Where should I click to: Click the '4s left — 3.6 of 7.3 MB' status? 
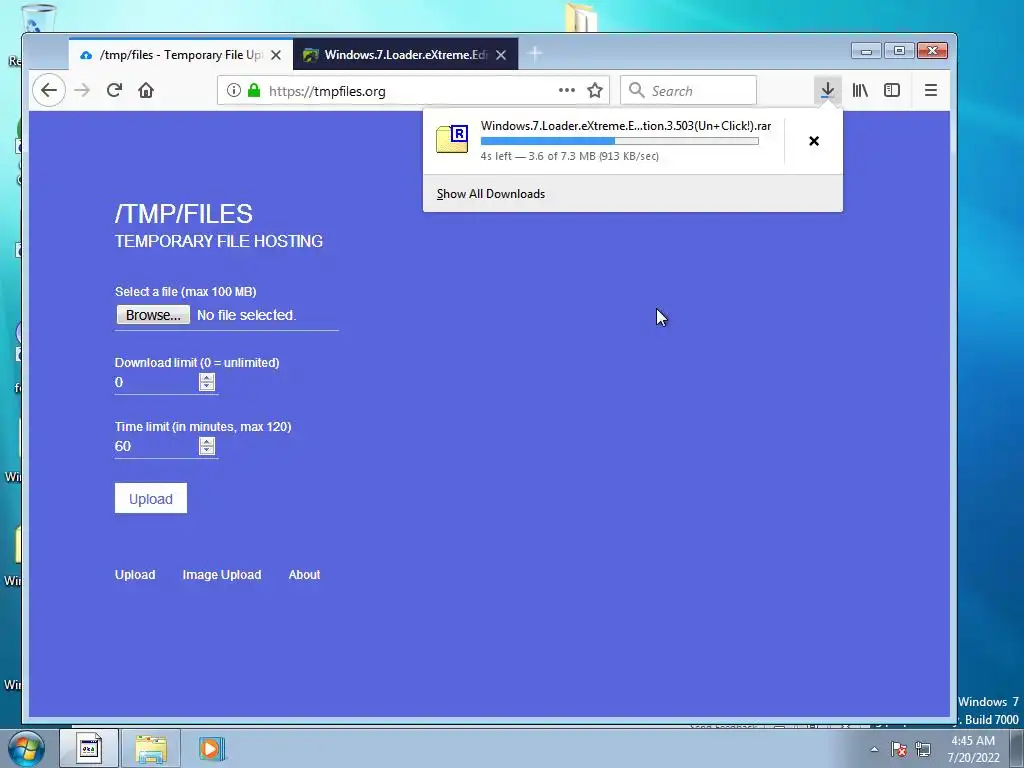click(x=569, y=156)
